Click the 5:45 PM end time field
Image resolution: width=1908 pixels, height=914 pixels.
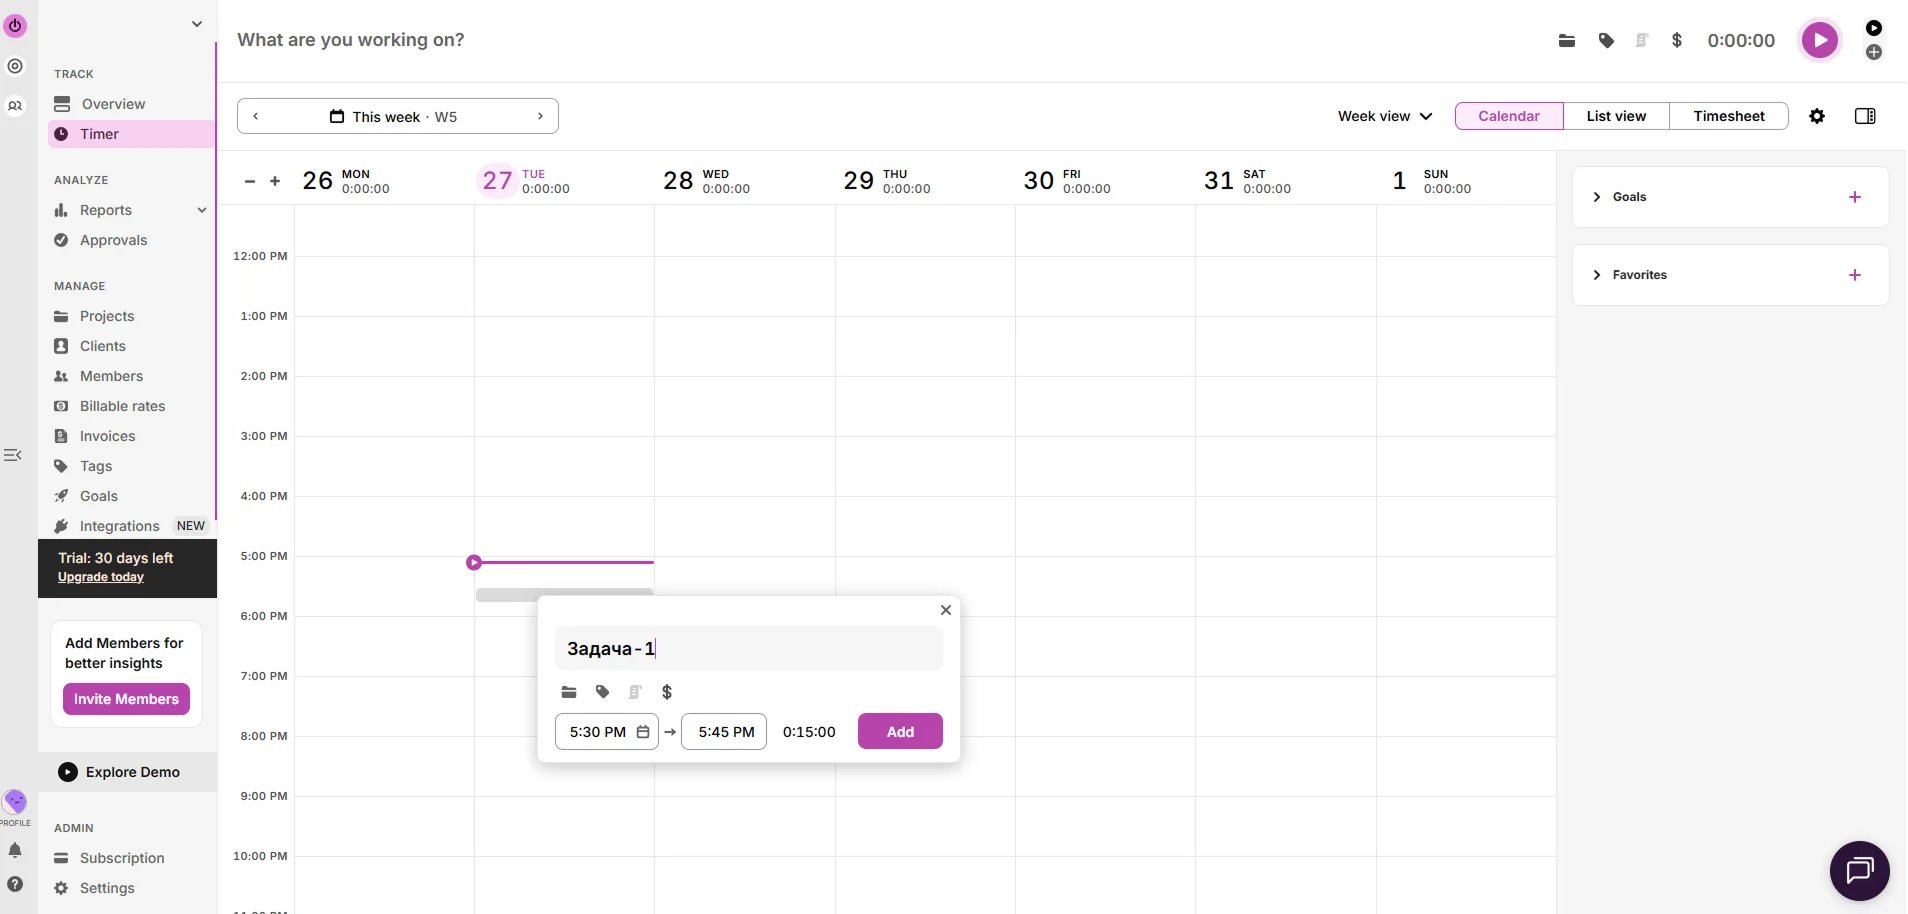725,732
